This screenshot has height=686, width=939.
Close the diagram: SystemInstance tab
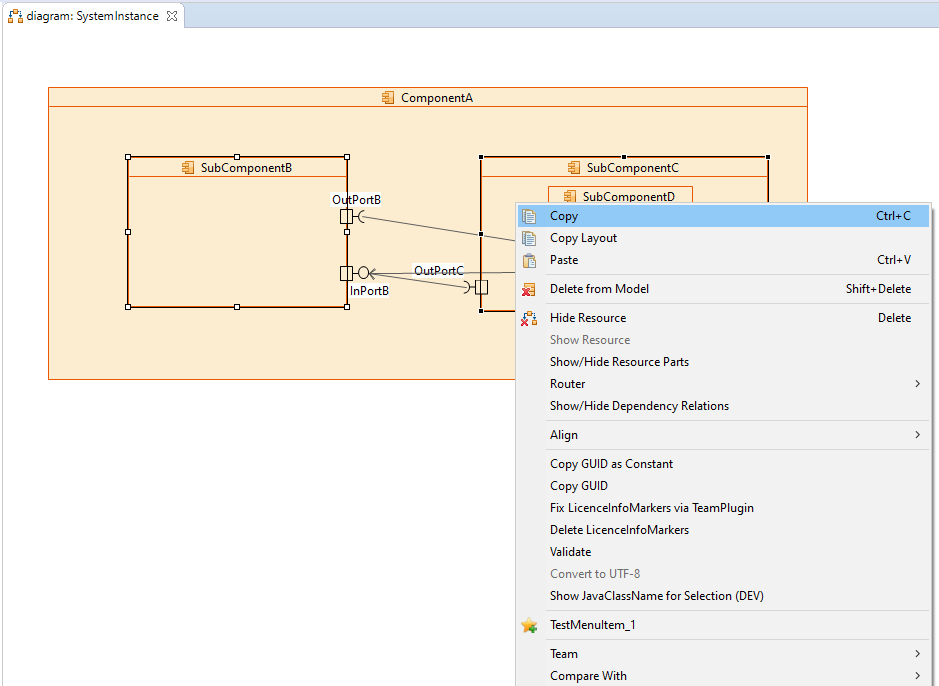(x=172, y=16)
